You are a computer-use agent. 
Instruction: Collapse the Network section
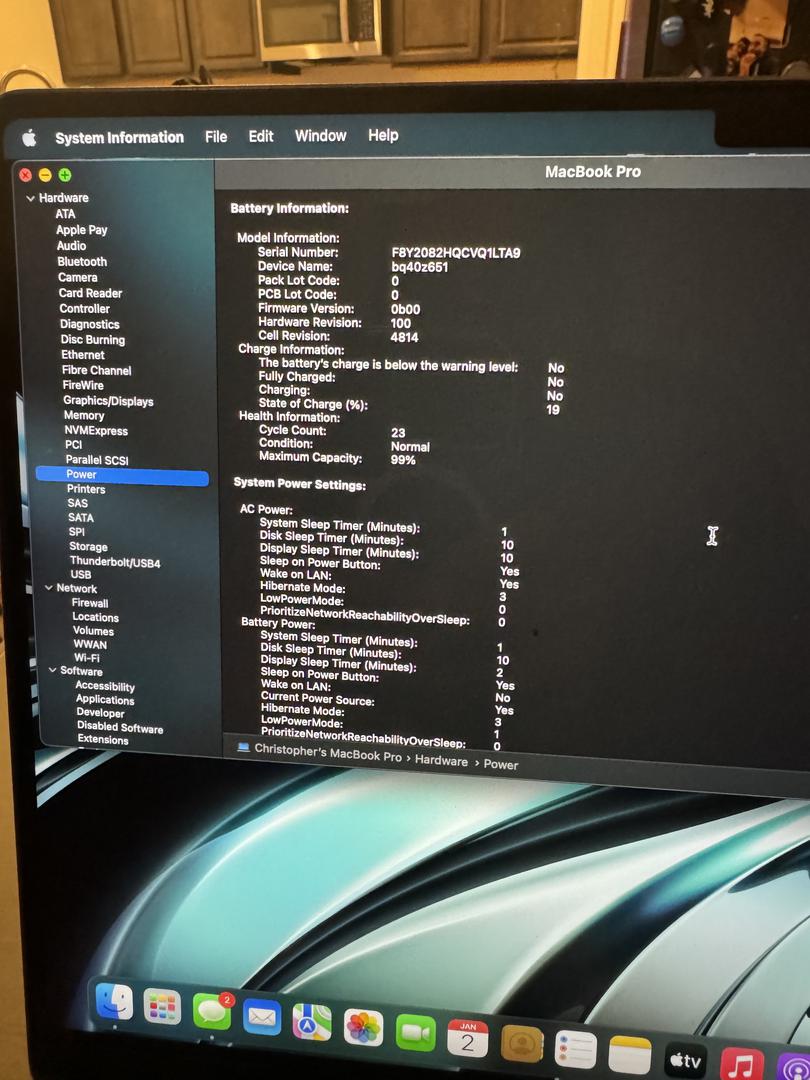pyautogui.click(x=49, y=588)
